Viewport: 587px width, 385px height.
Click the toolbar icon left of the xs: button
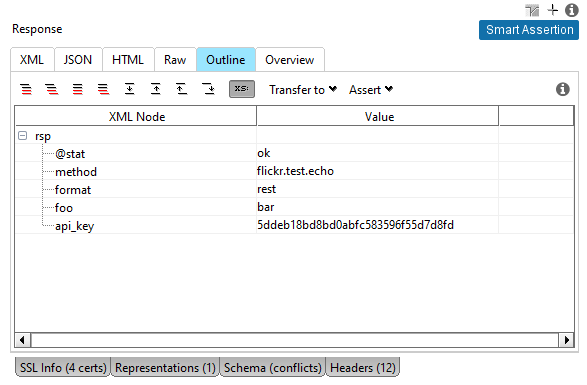pyautogui.click(x=209, y=89)
